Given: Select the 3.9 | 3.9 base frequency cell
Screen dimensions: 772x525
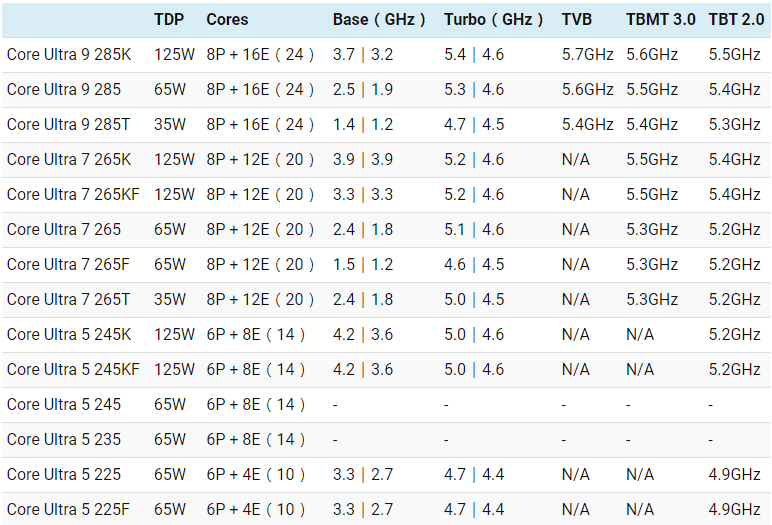Looking at the screenshot, I should pos(363,159).
